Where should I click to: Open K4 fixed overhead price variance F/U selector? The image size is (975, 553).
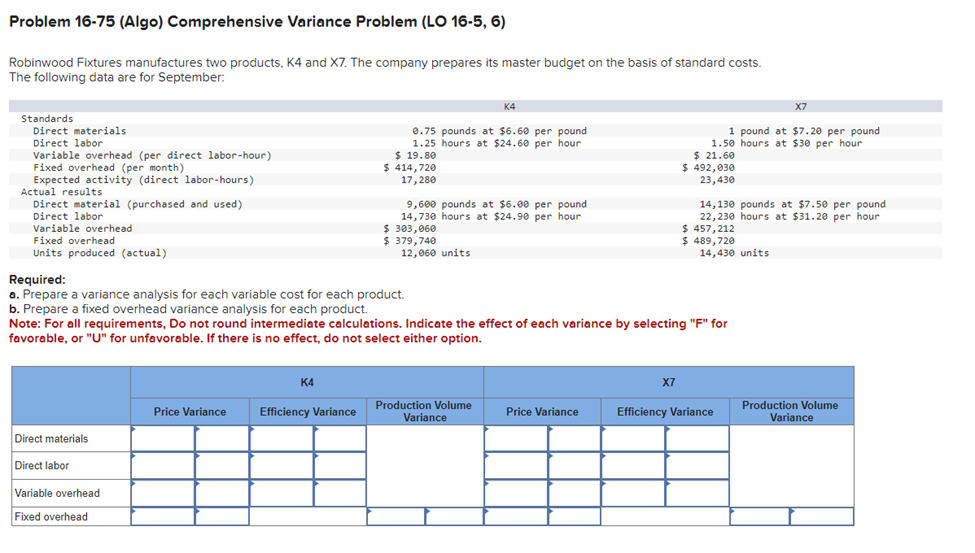tap(222, 516)
